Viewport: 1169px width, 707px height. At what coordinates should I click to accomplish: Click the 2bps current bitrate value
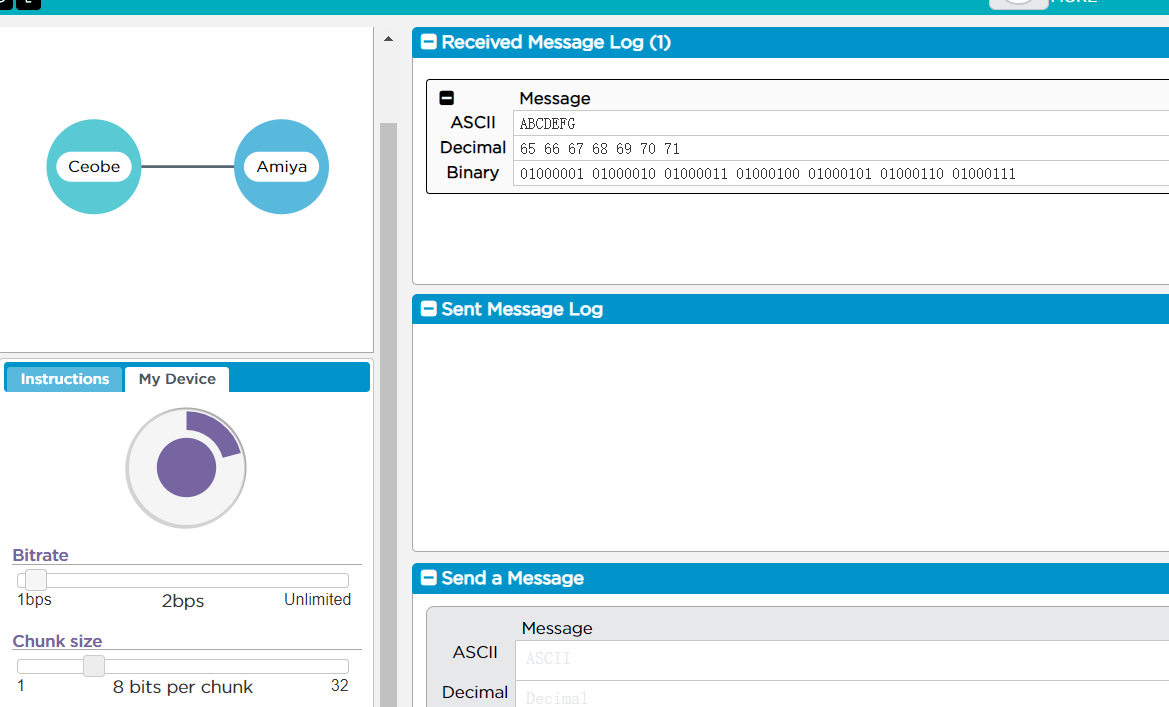[x=183, y=601]
